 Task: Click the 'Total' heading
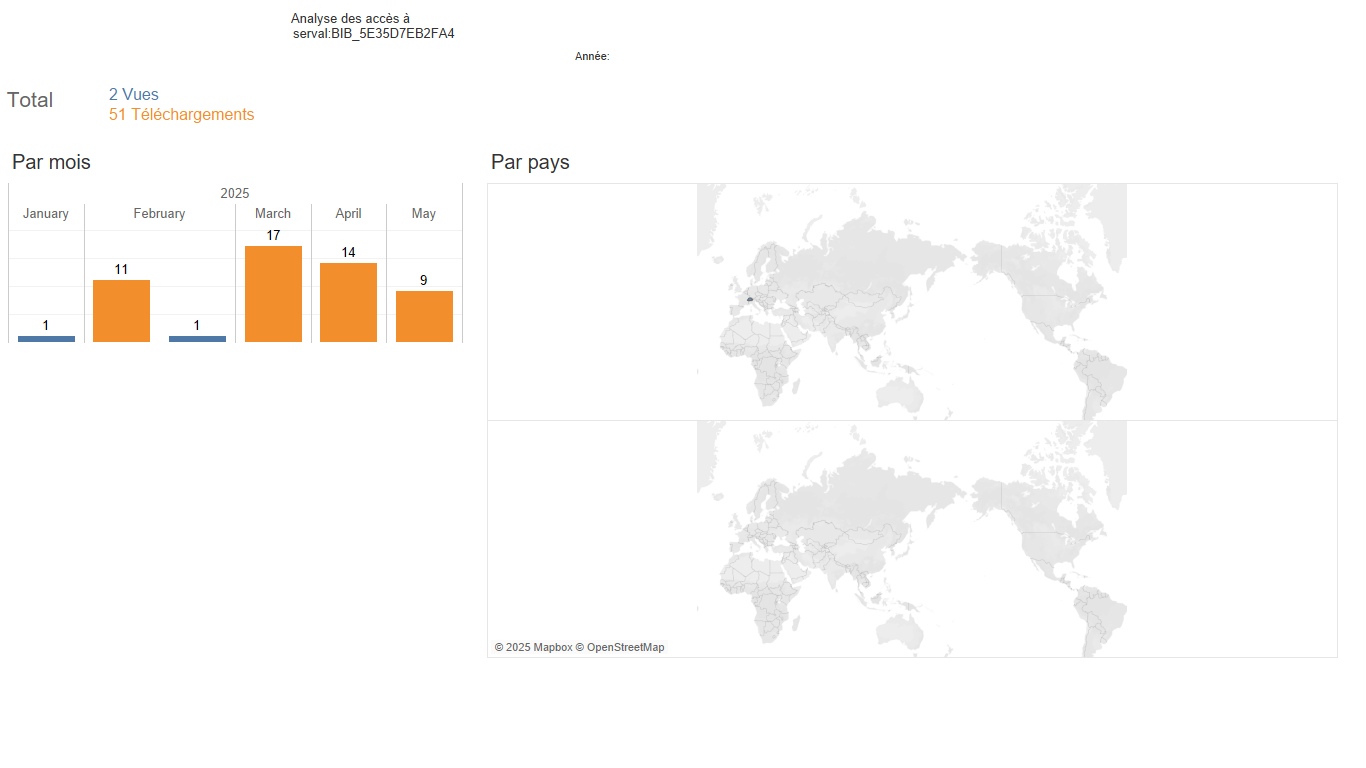click(30, 99)
